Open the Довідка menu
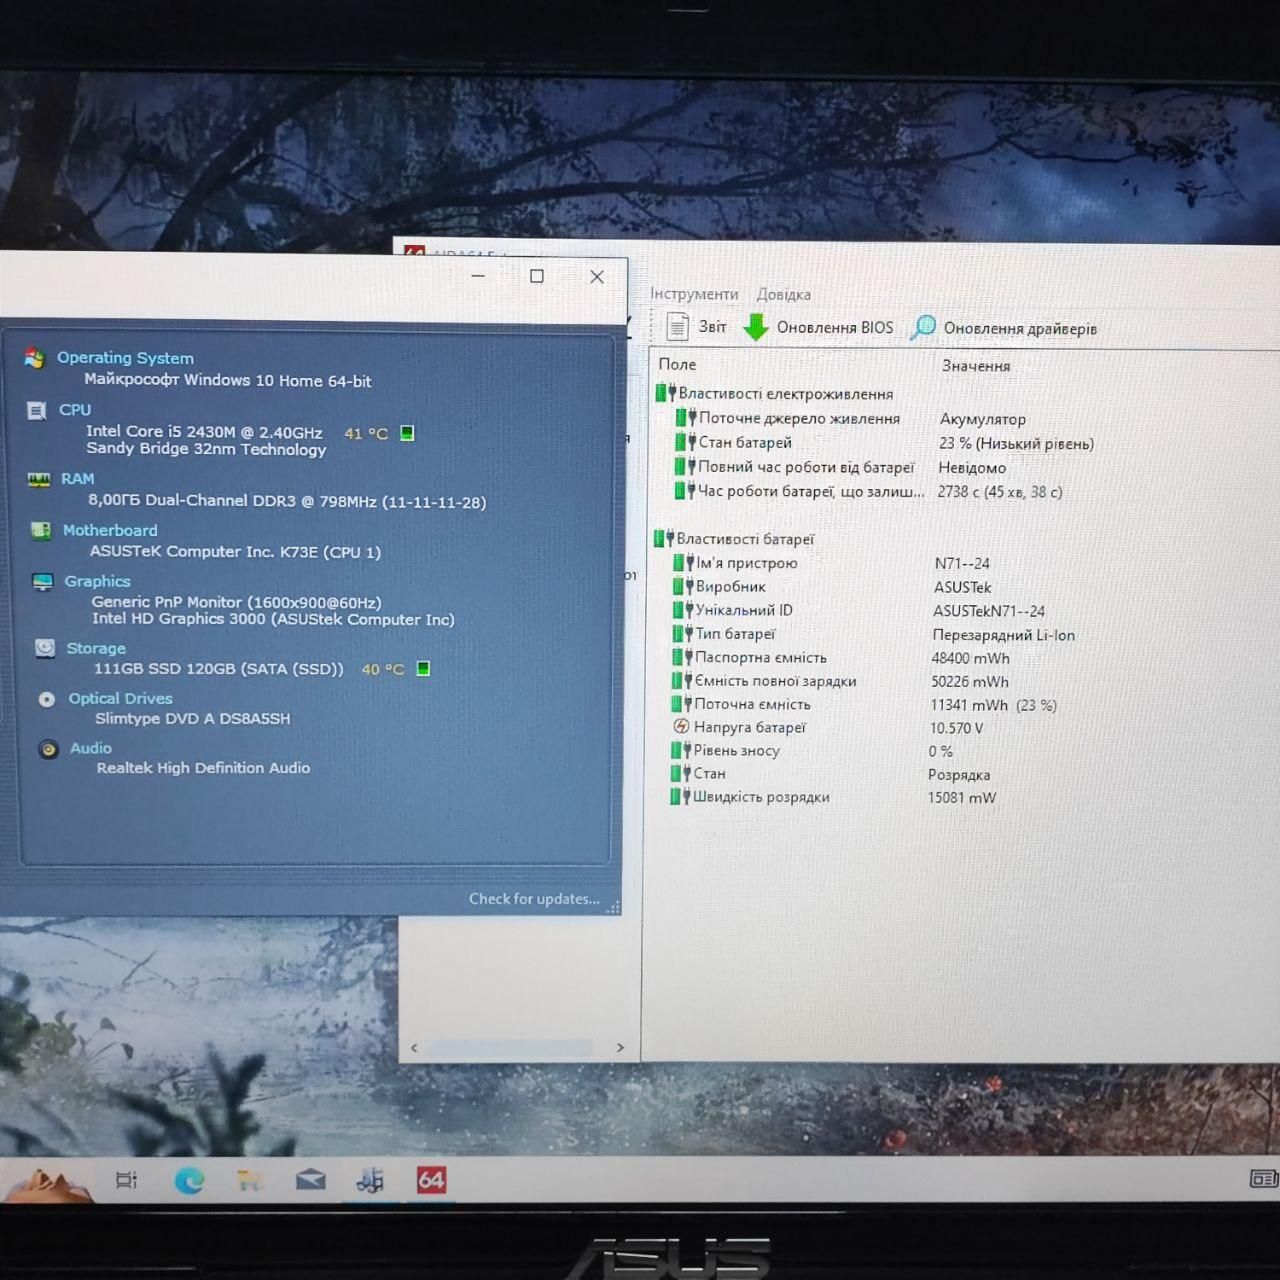 783,295
